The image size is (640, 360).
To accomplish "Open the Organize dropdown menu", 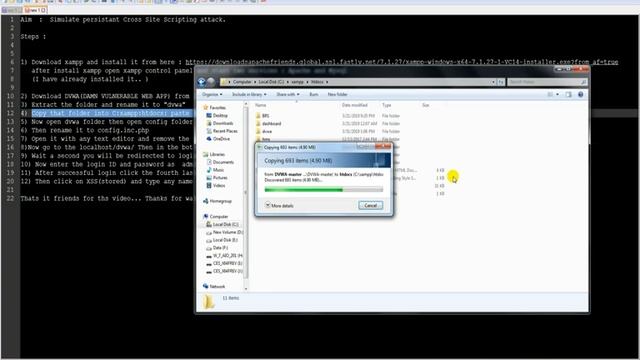I will [x=212, y=94].
